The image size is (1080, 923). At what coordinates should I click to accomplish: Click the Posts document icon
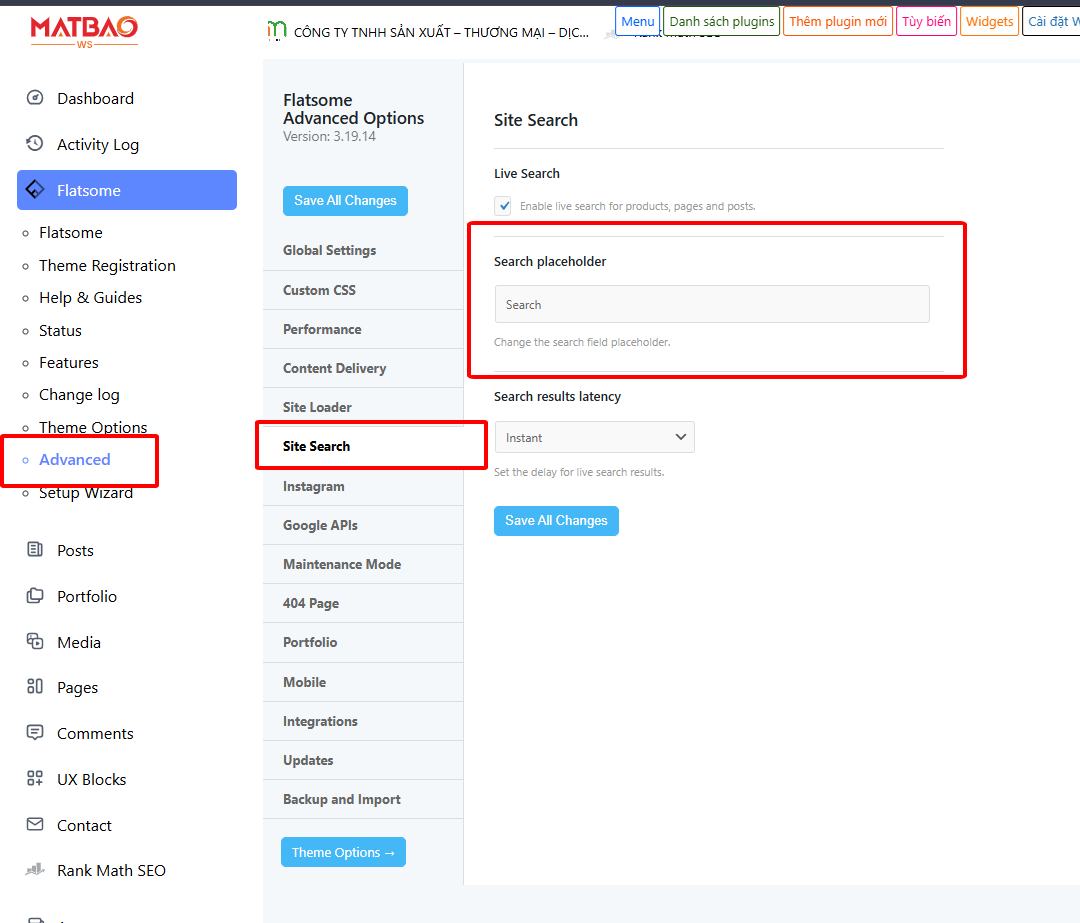pos(35,550)
